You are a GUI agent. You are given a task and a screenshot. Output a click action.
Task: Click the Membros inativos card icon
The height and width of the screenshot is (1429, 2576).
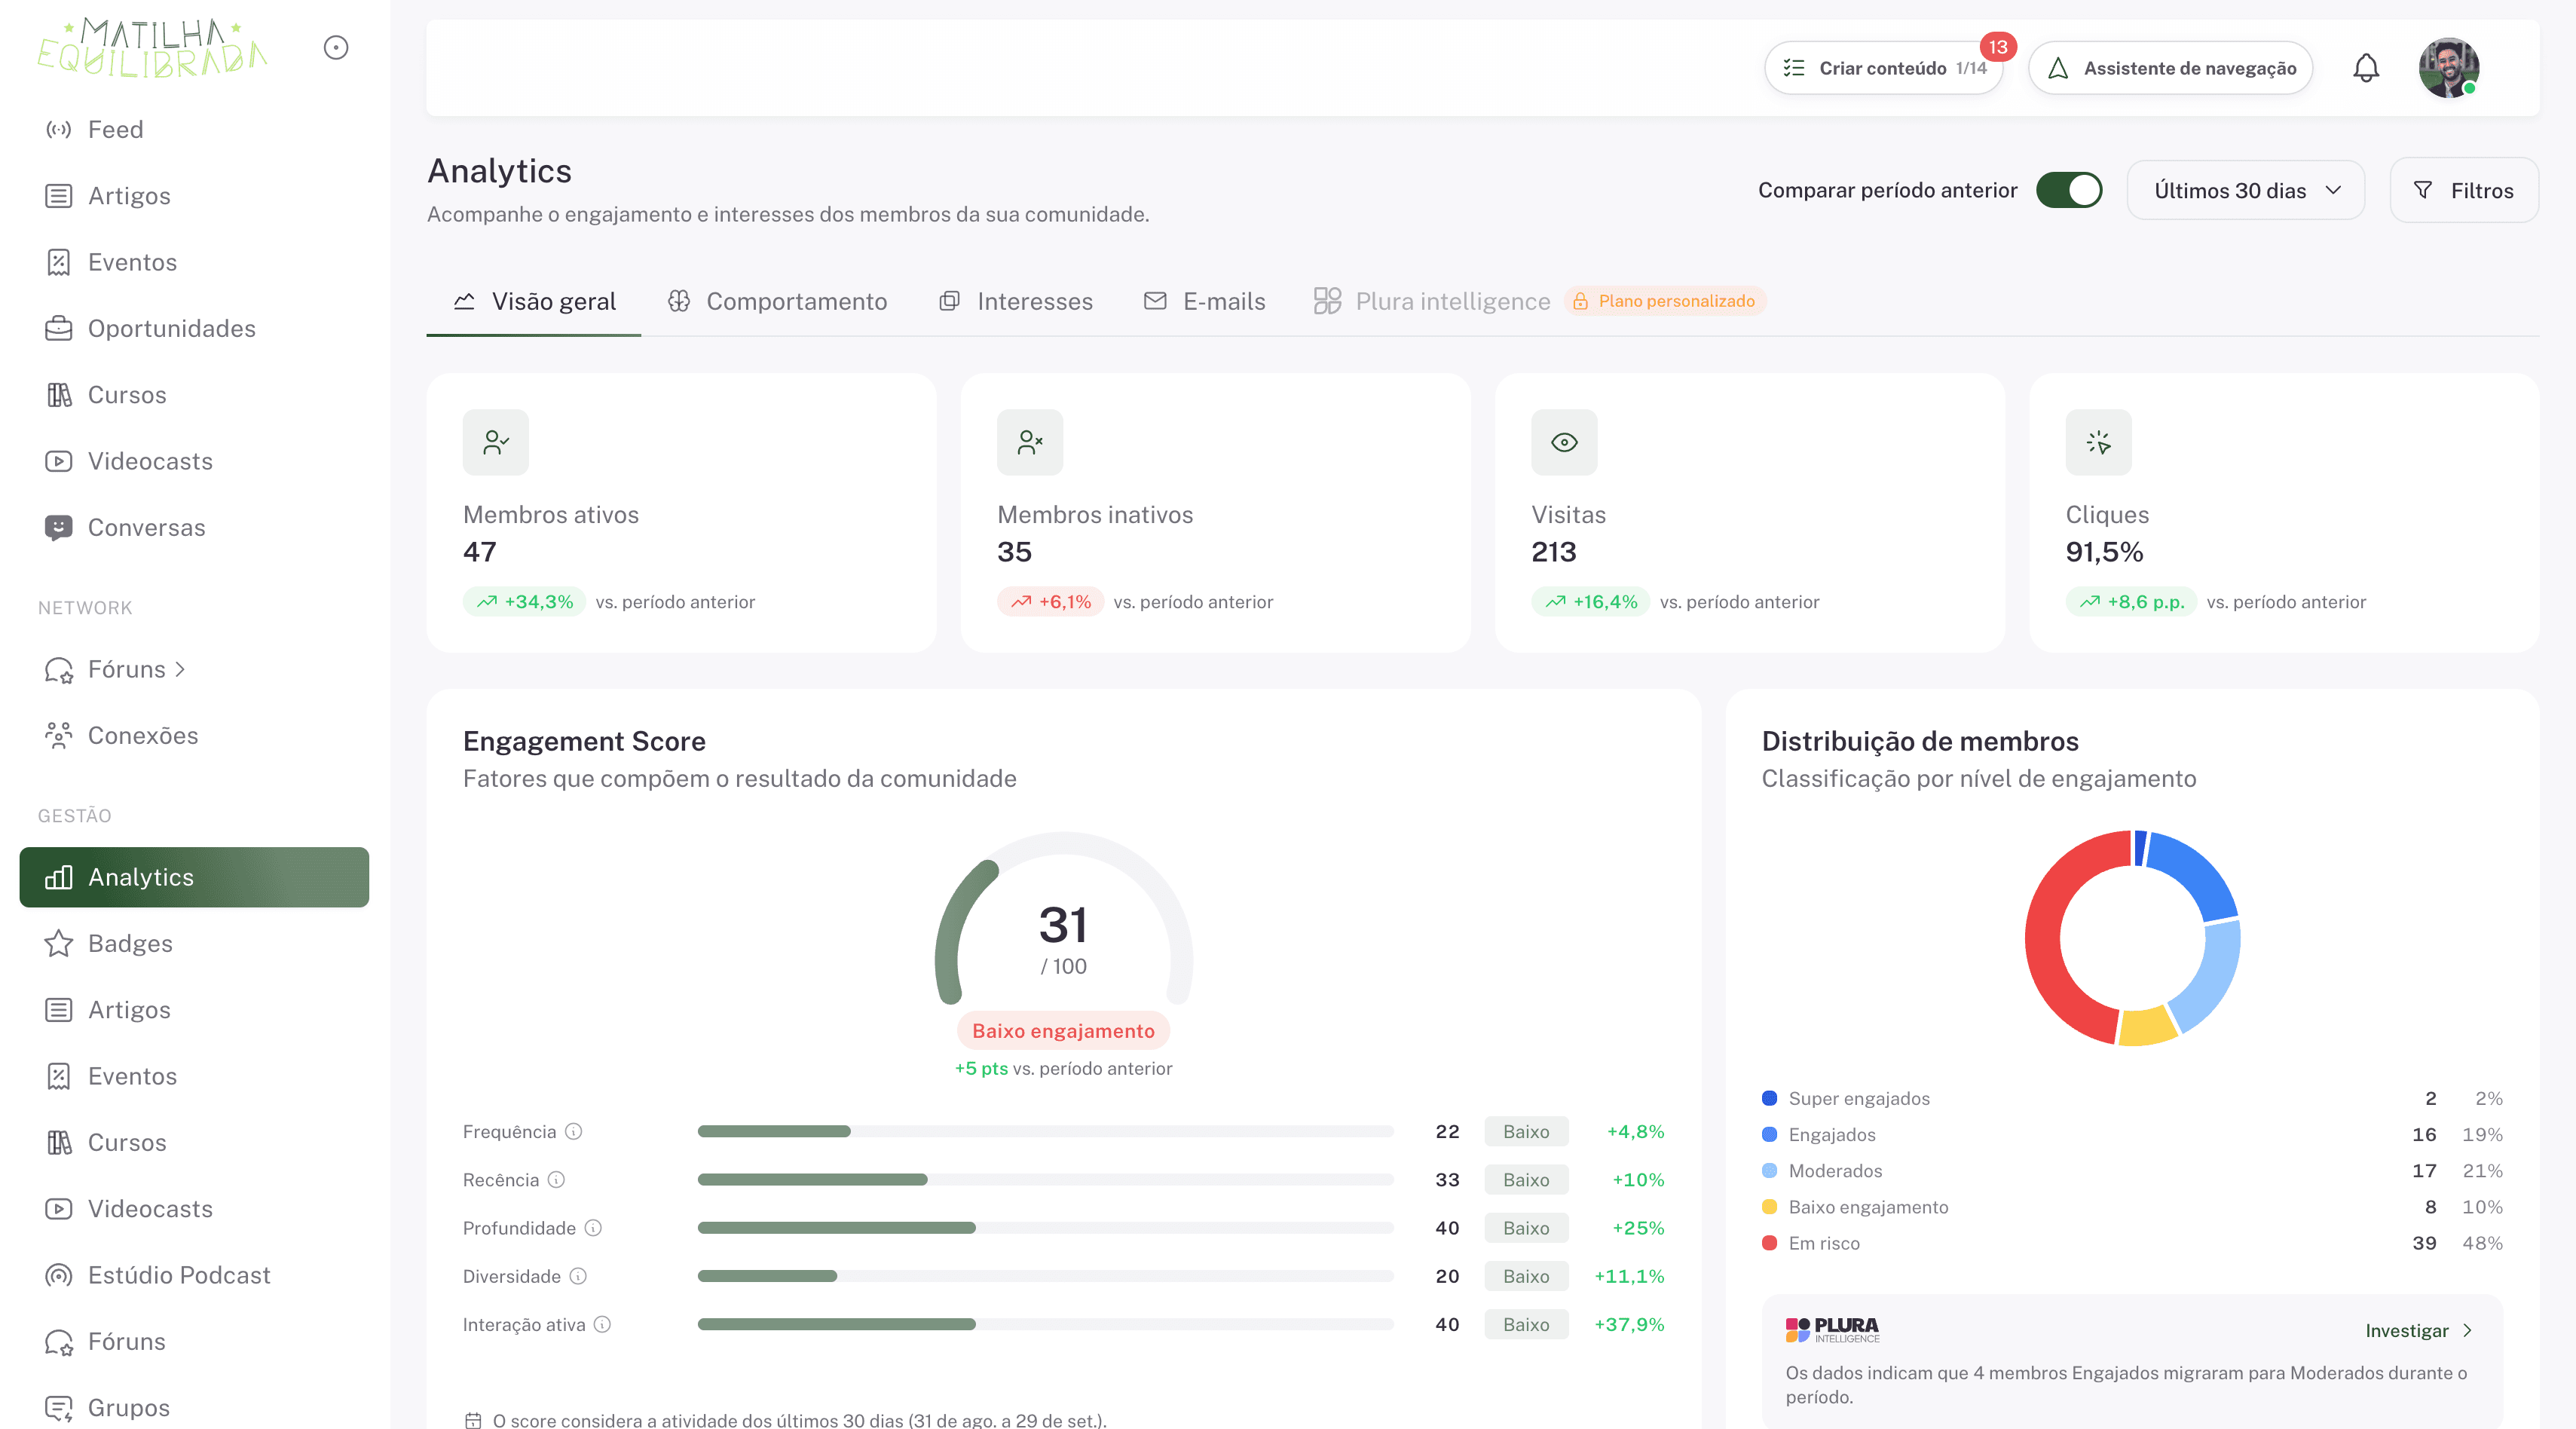[x=1029, y=442]
